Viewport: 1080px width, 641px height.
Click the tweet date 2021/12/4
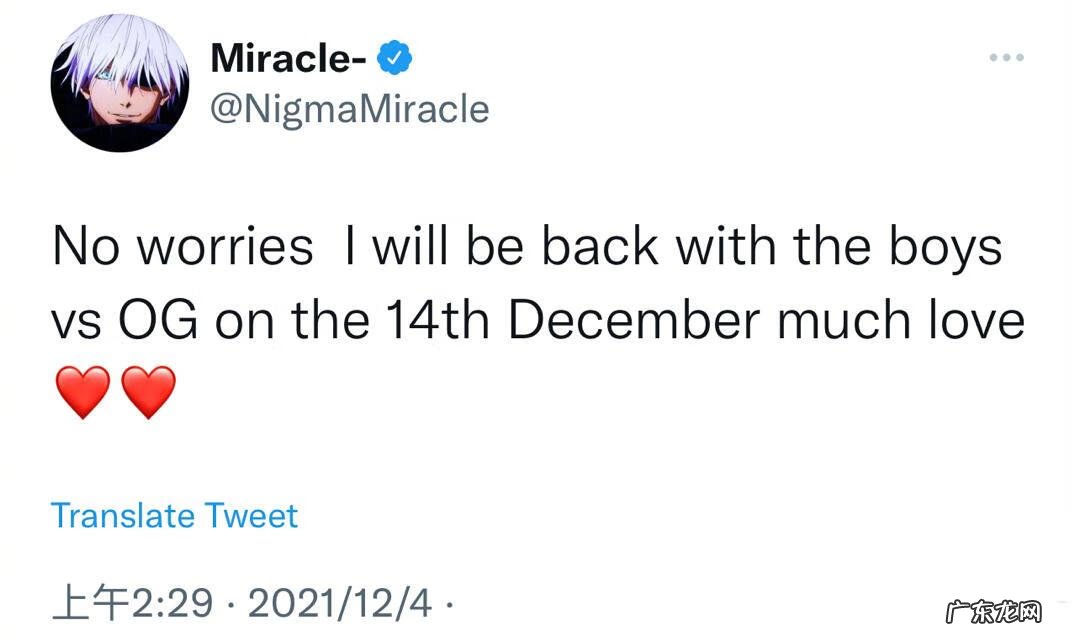tap(340, 604)
